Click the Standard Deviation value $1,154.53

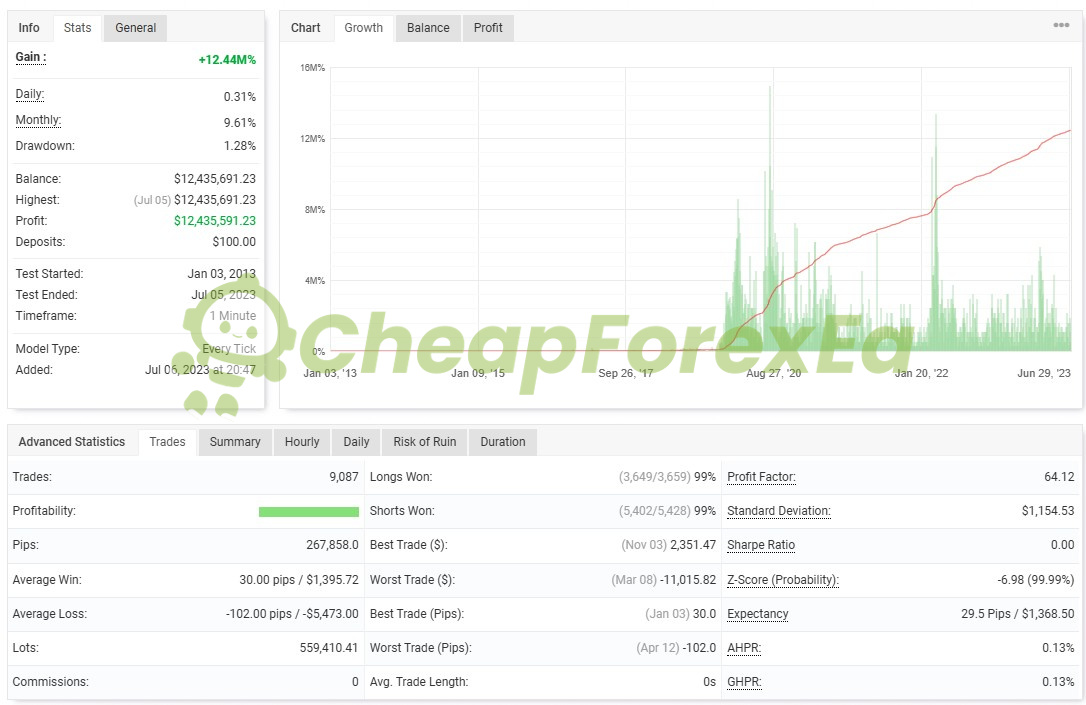point(1048,511)
